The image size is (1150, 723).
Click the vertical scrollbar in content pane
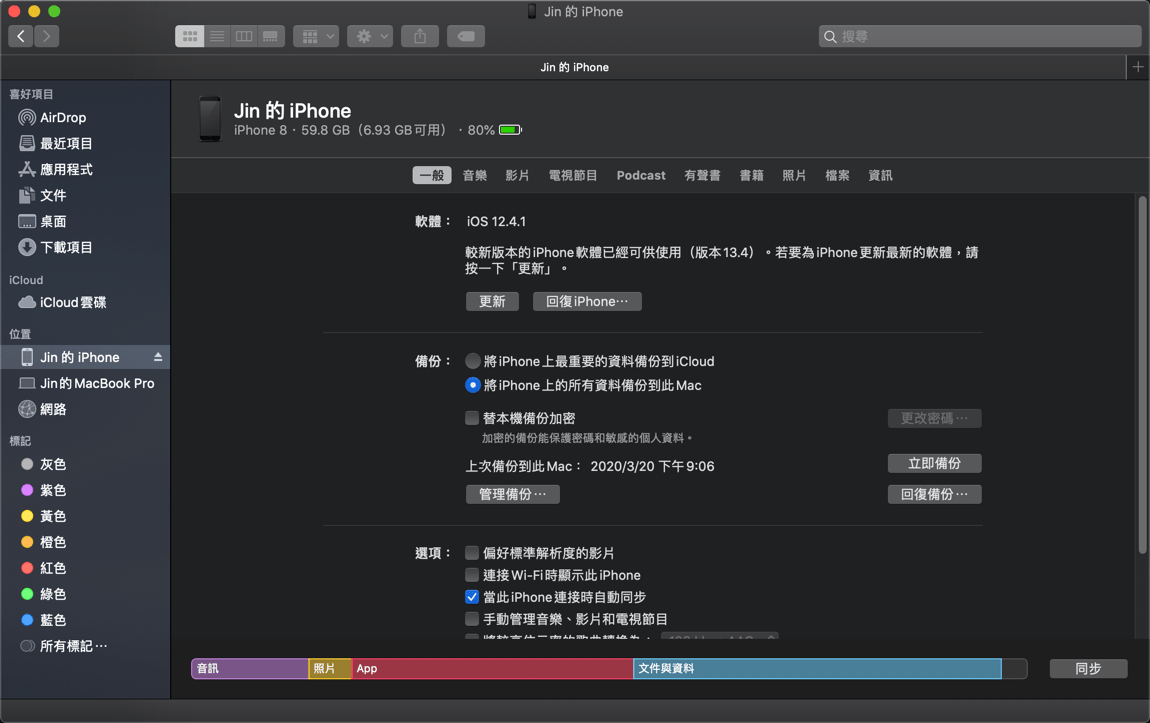click(x=1142, y=375)
